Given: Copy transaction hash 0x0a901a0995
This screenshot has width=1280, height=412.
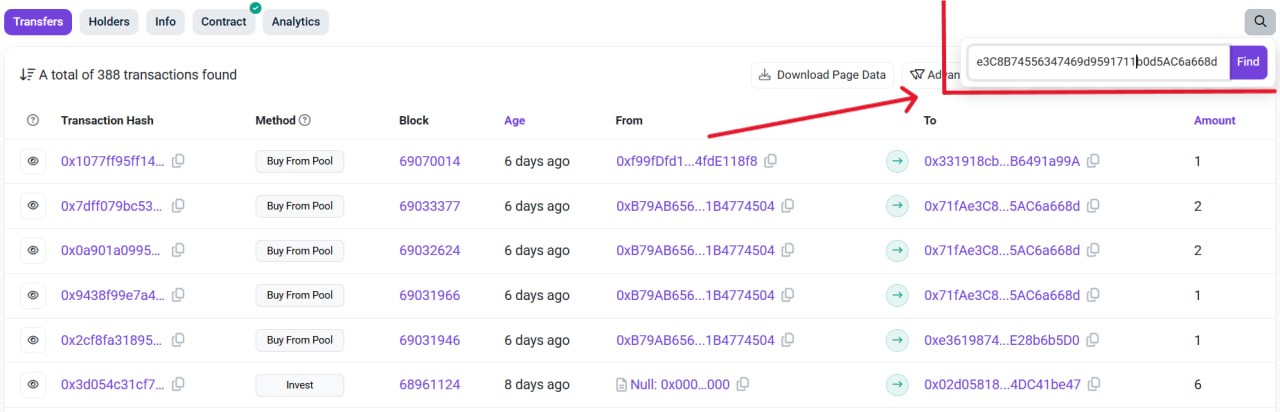Looking at the screenshot, I should (178, 251).
